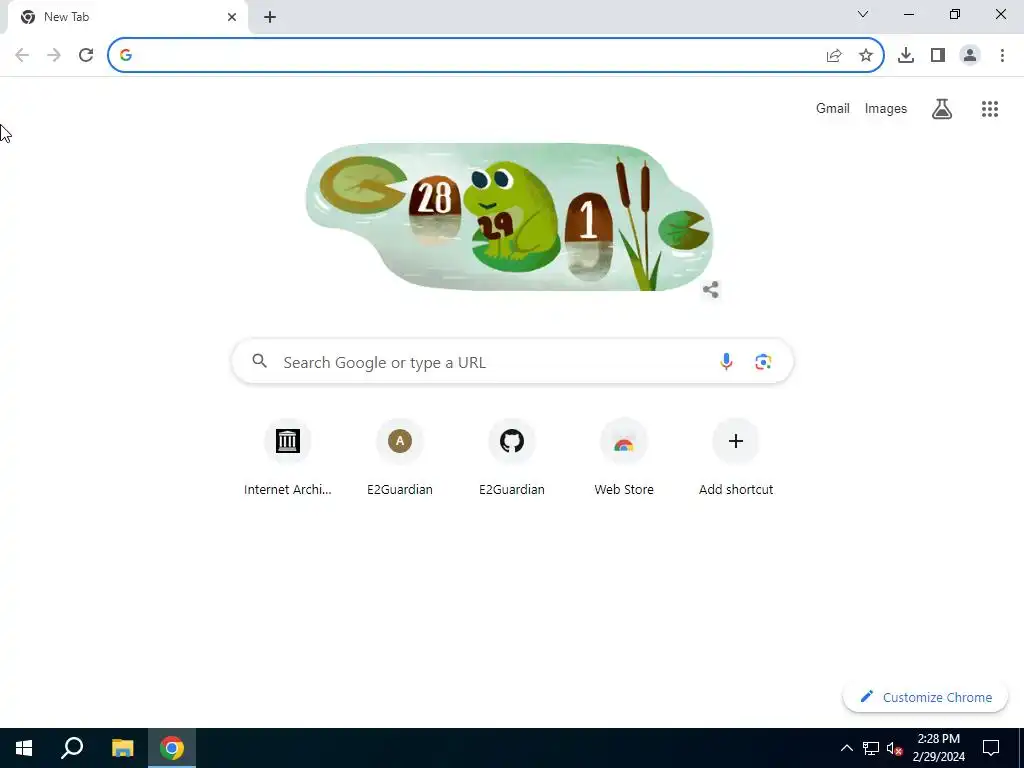Image resolution: width=1024 pixels, height=768 pixels.
Task: Click the Add shortcut tile
Action: tap(736, 457)
